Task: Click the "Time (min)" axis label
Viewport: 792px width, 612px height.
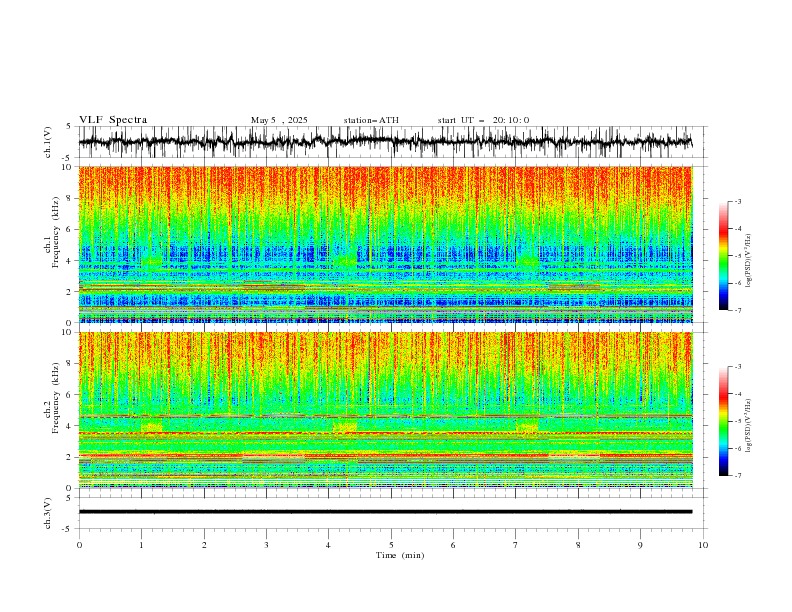Action: [x=400, y=555]
